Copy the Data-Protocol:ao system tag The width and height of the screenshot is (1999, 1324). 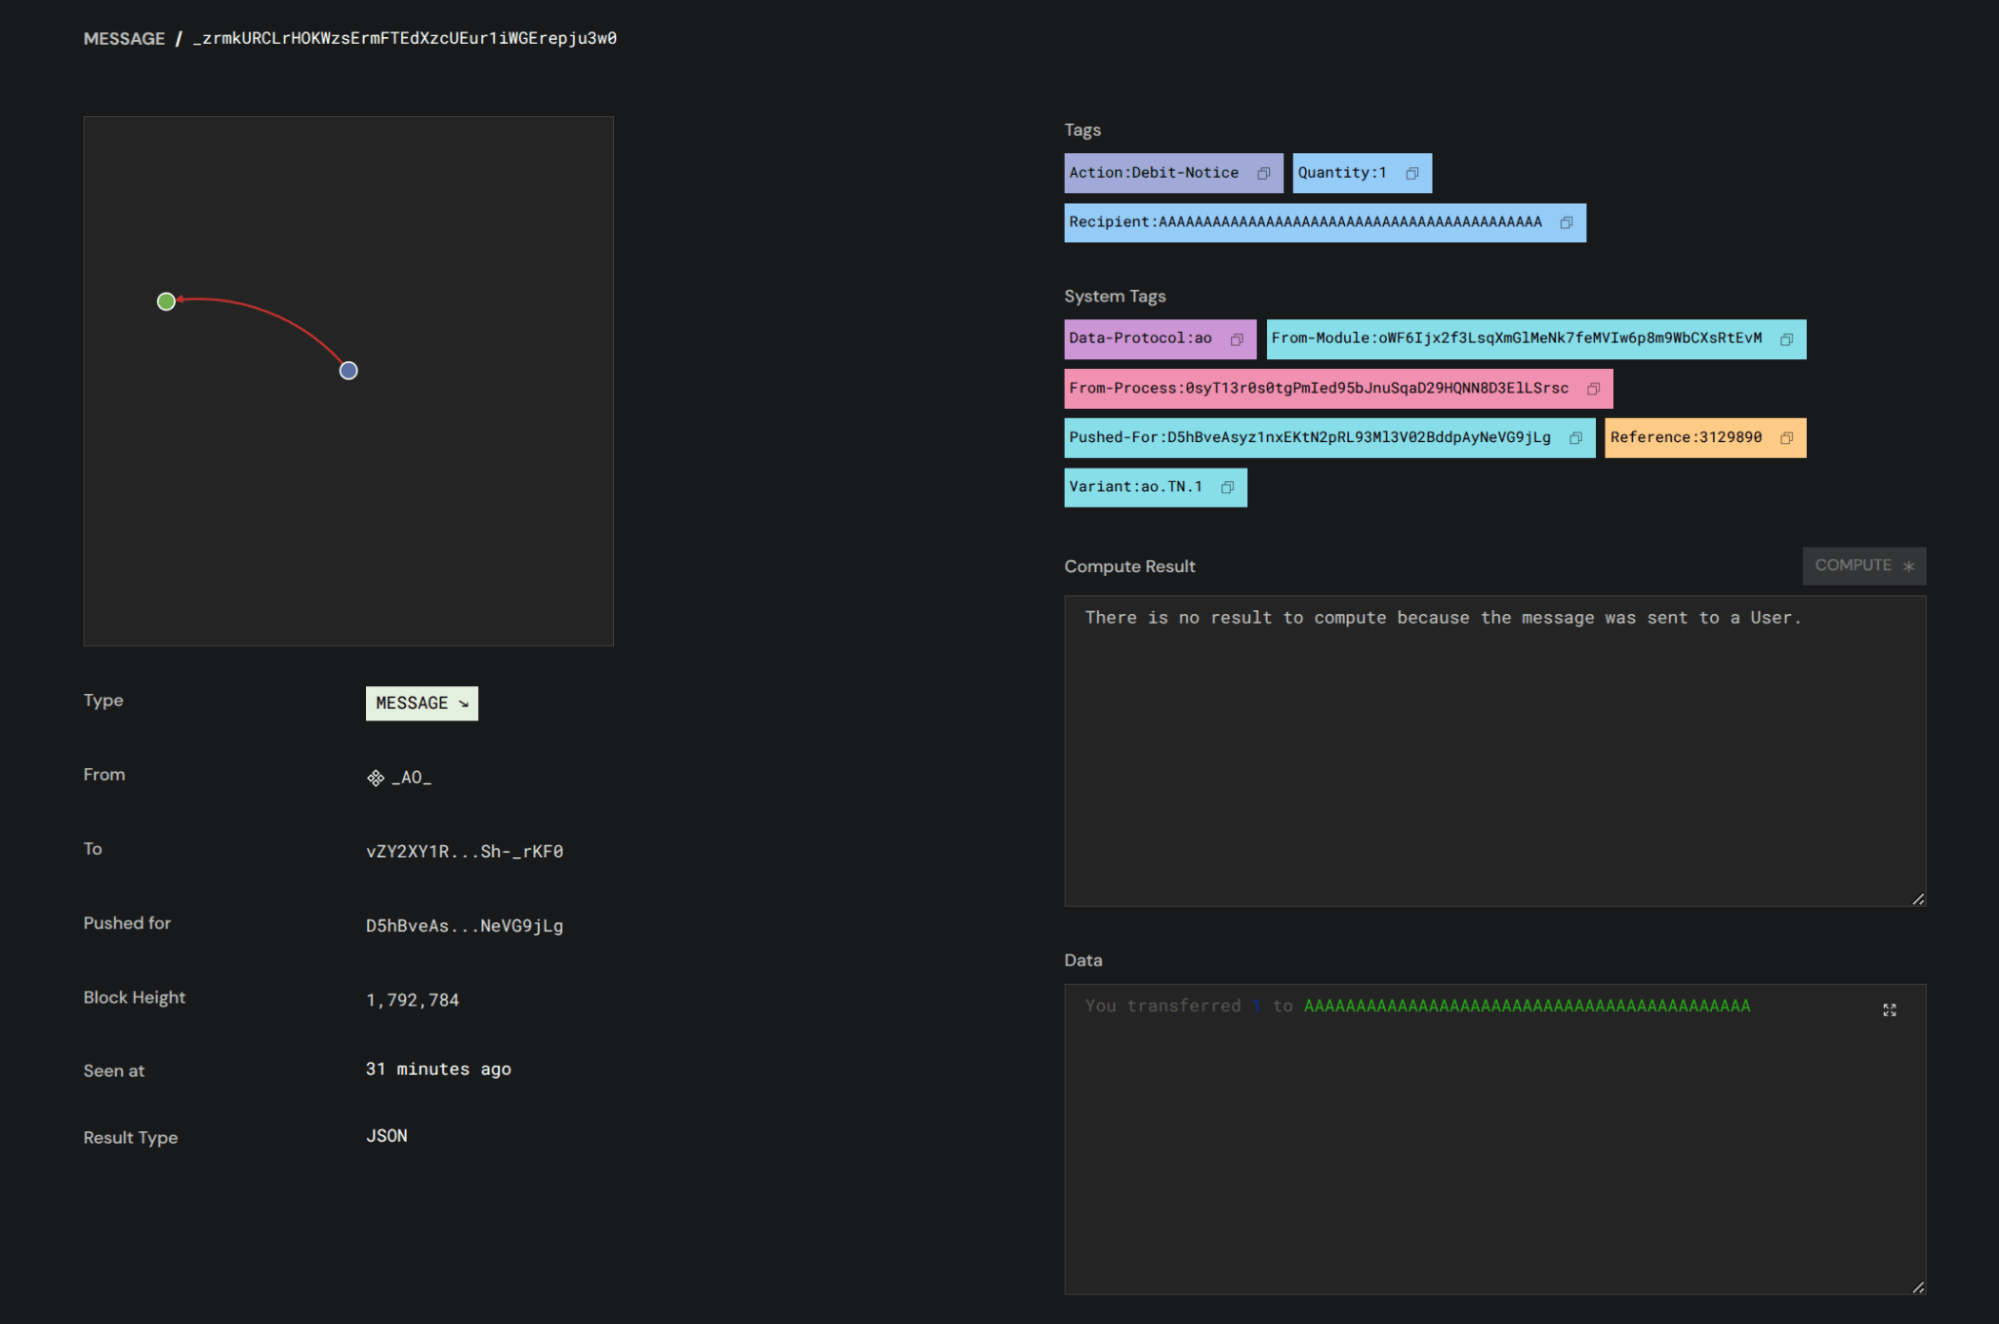coord(1236,339)
